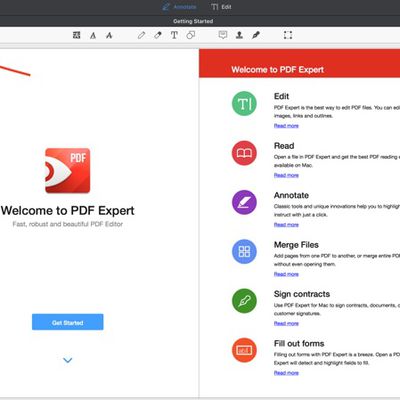Click the white Welcome to PDF Expert banner title

[x=278, y=70]
